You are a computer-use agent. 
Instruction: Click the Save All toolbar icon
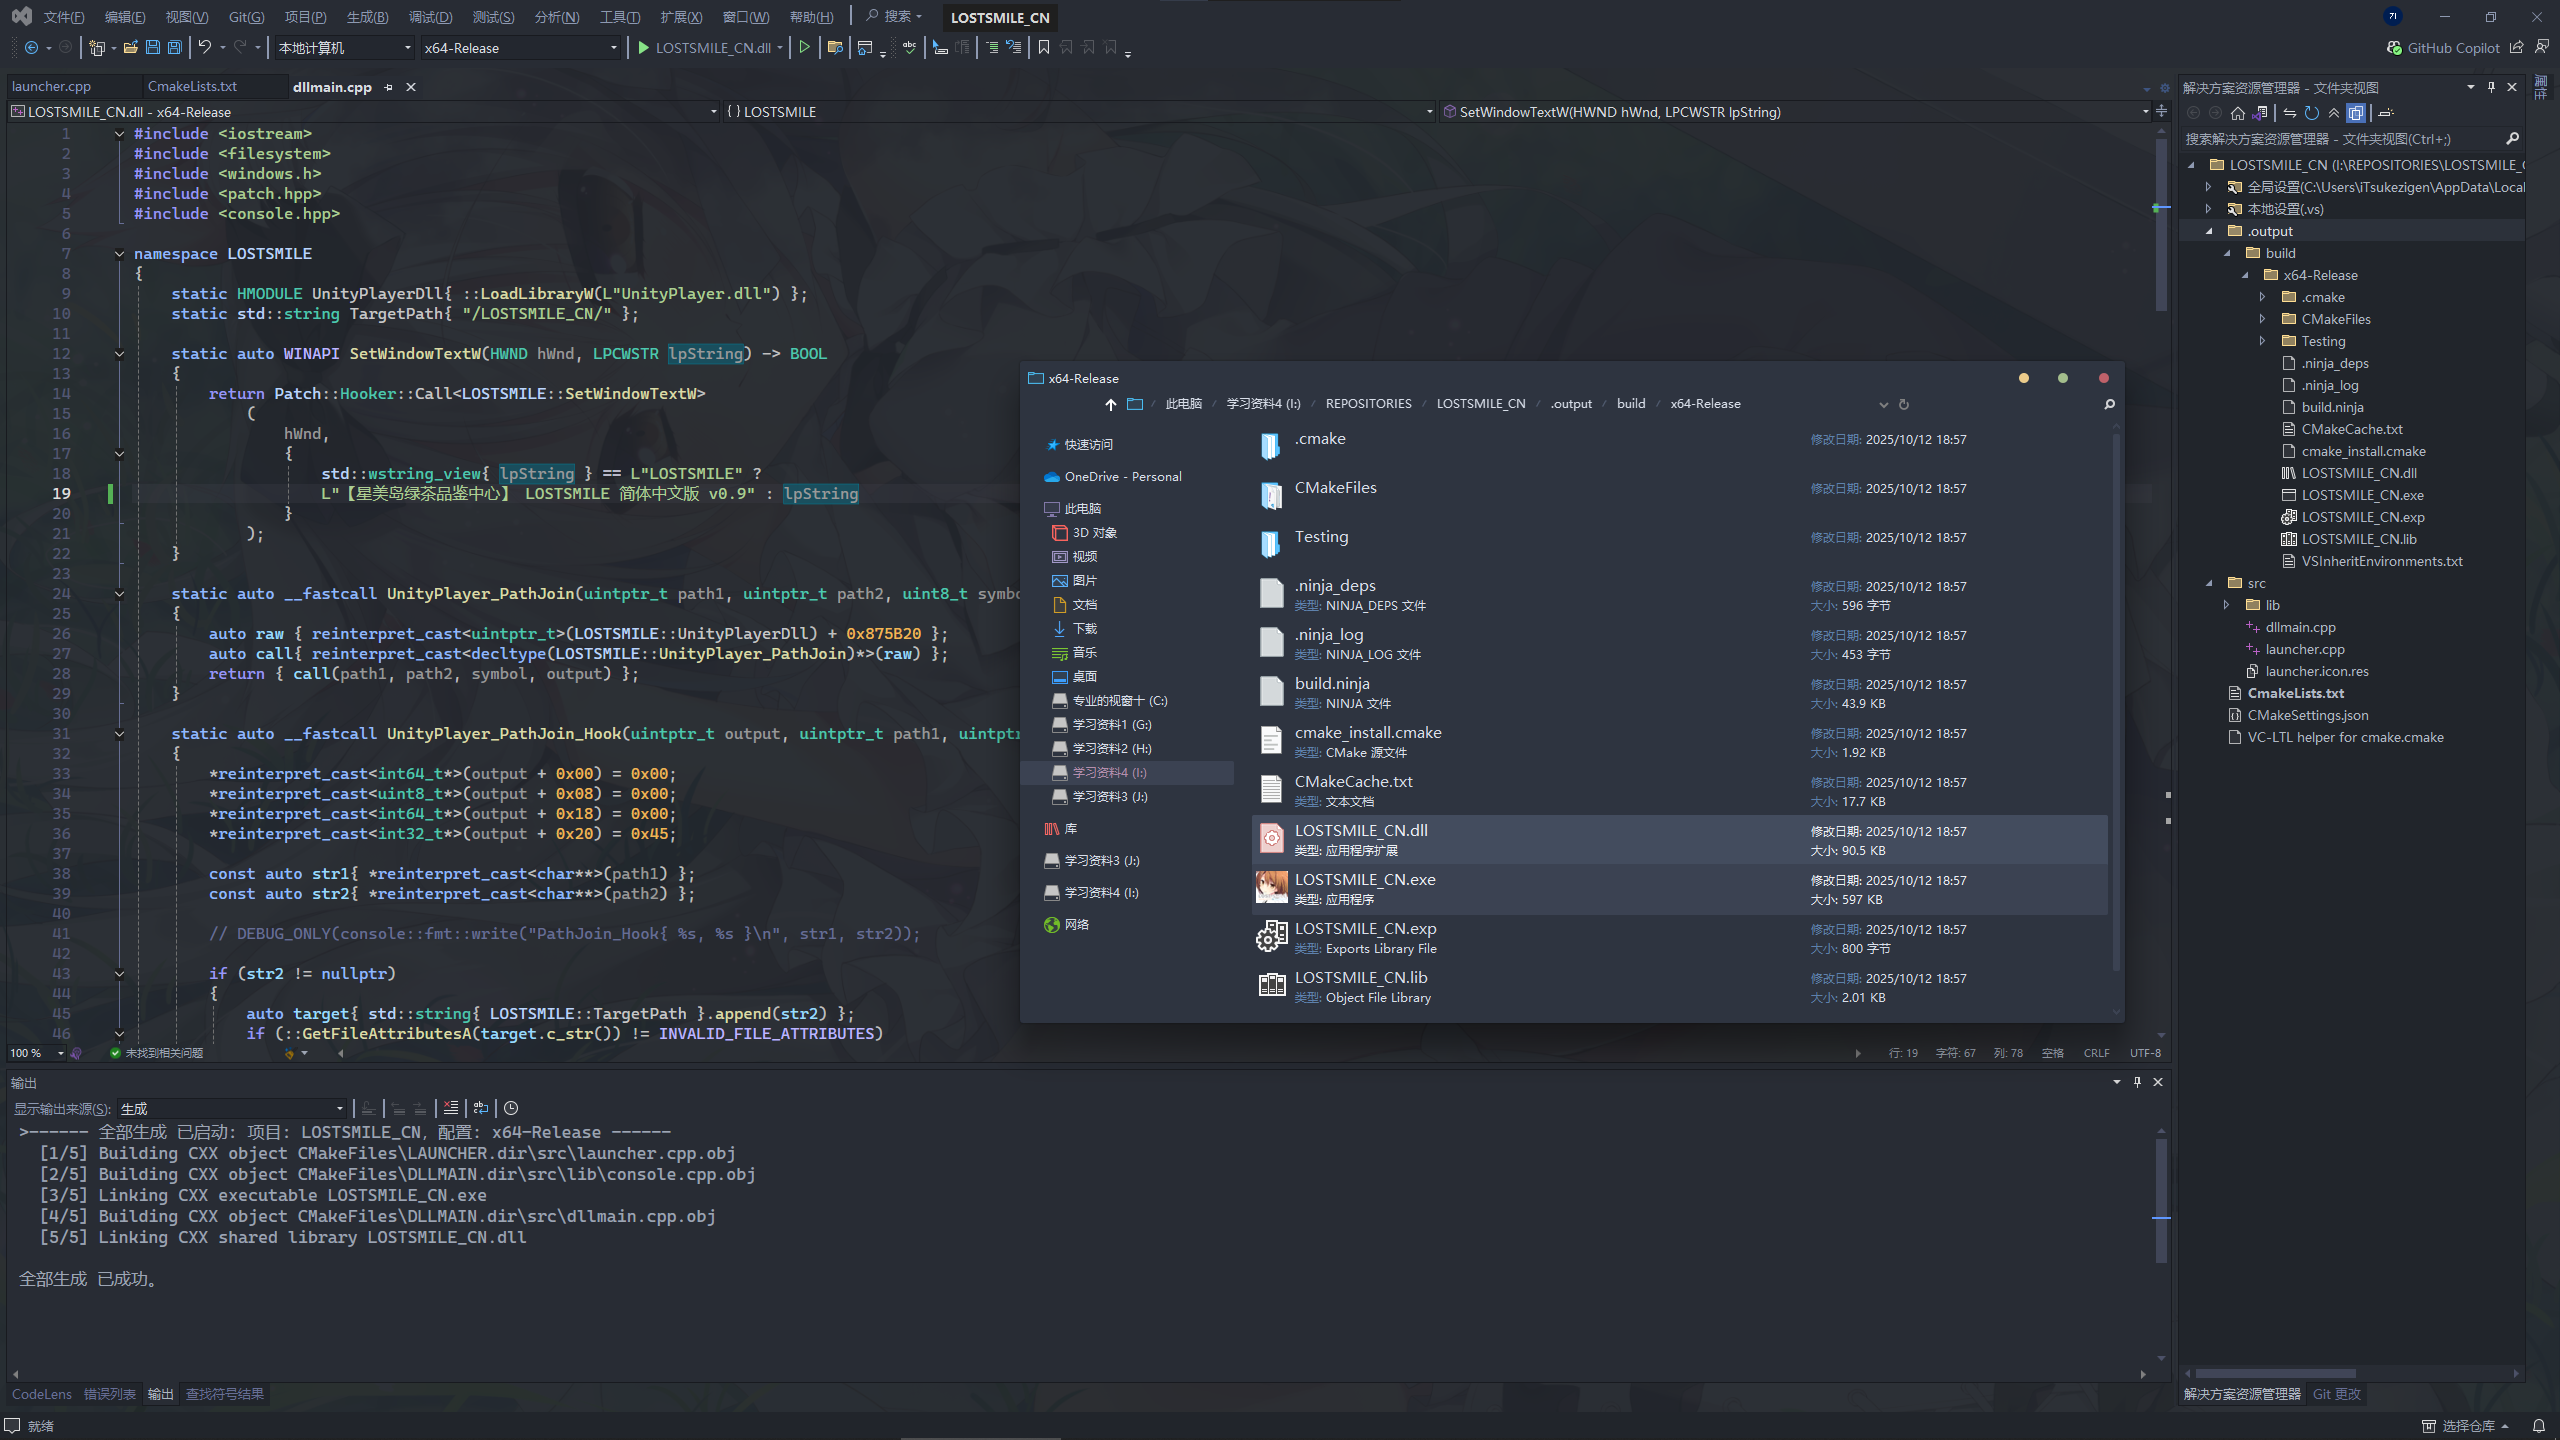175,47
